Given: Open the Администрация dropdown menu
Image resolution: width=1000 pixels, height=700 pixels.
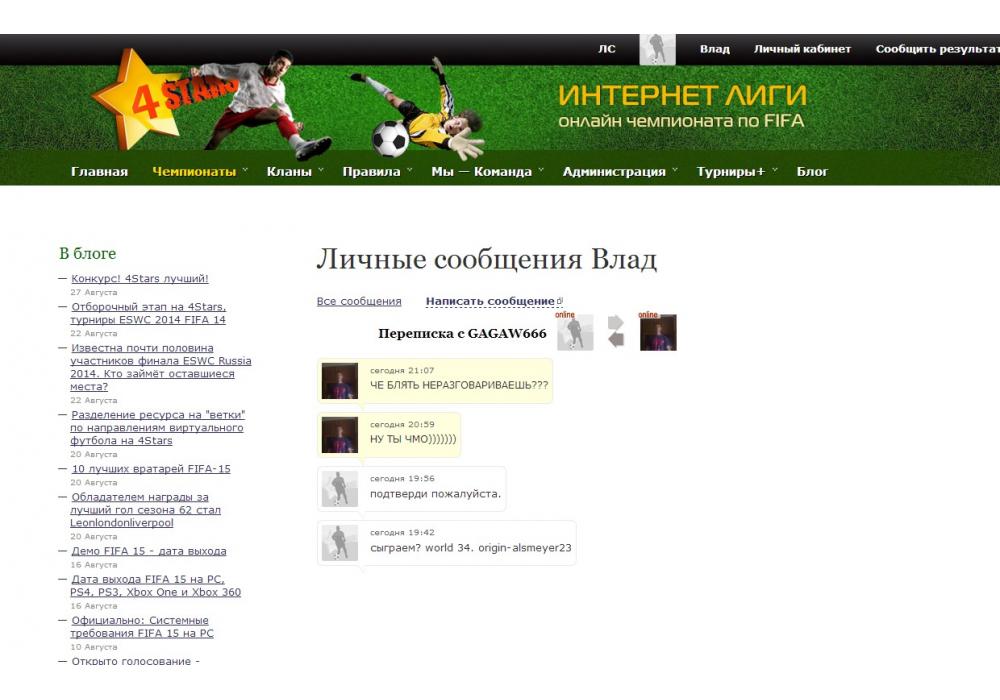Looking at the screenshot, I should pos(619,171).
